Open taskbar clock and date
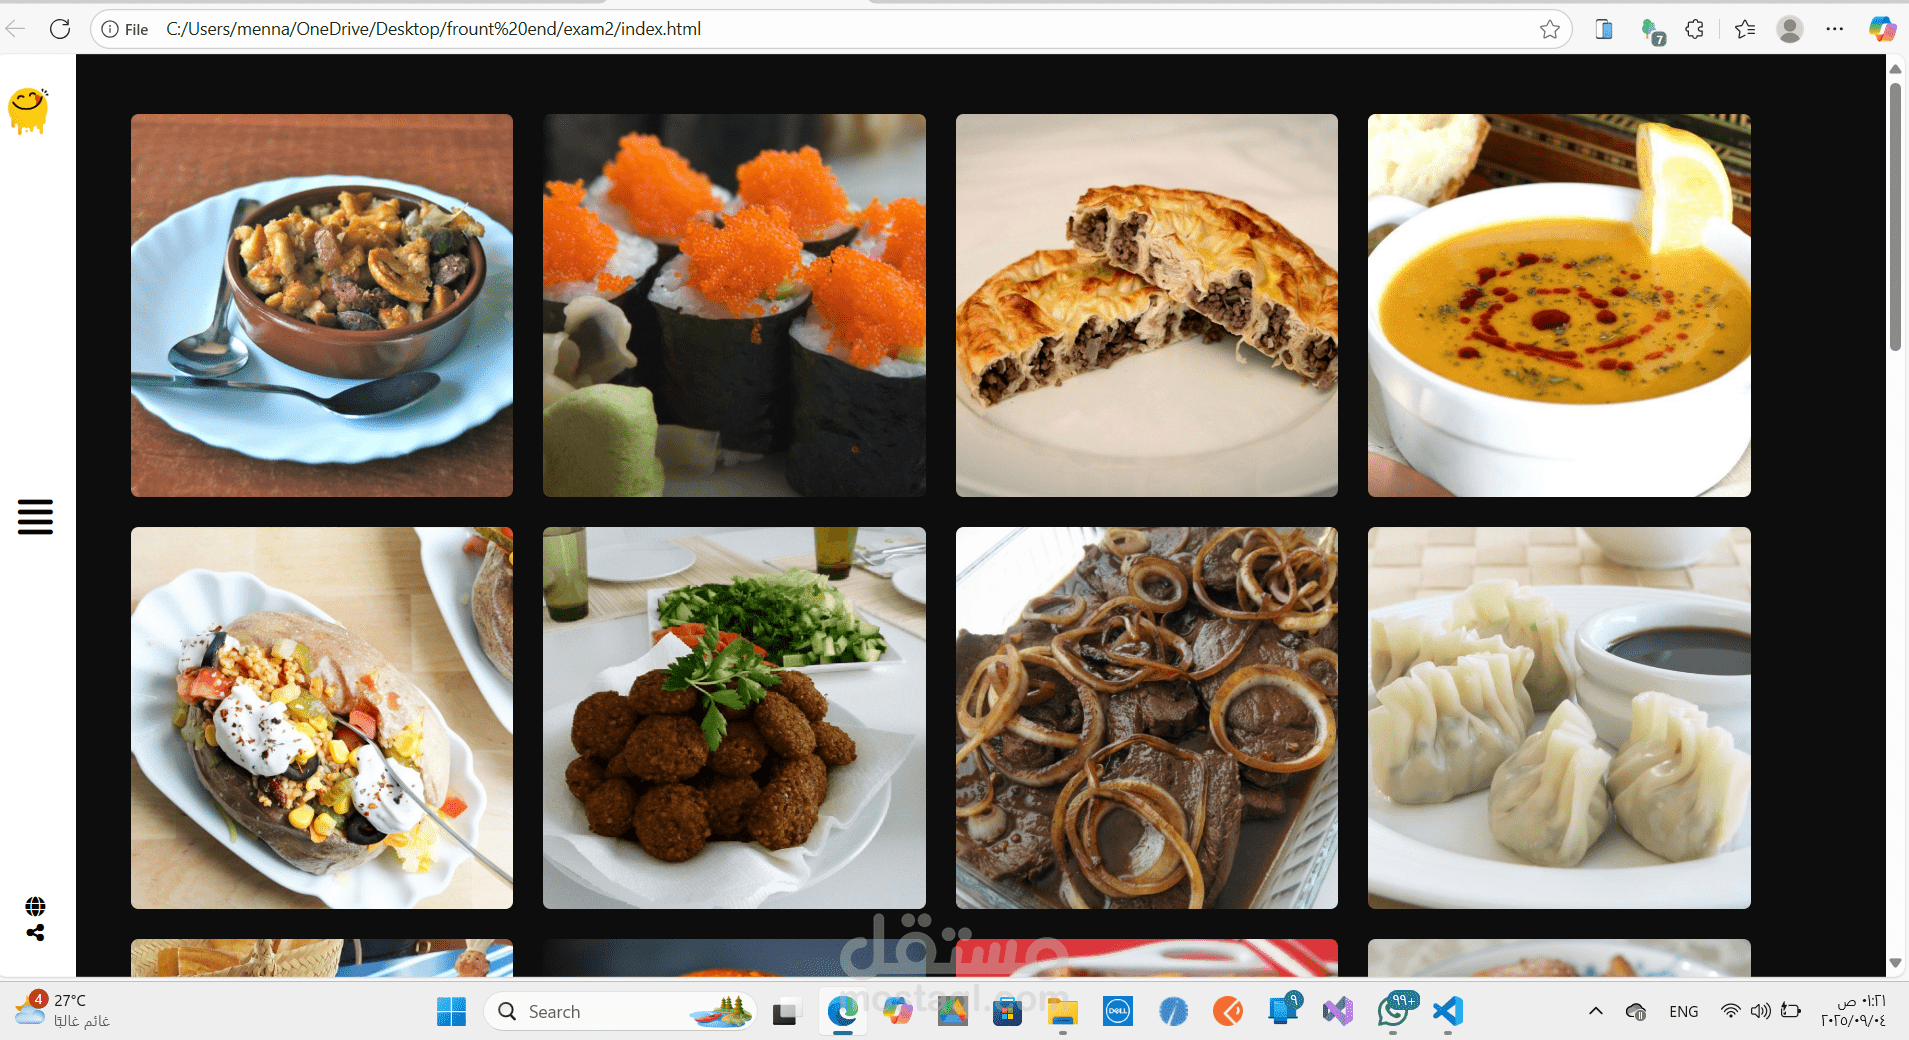 (x=1853, y=1011)
